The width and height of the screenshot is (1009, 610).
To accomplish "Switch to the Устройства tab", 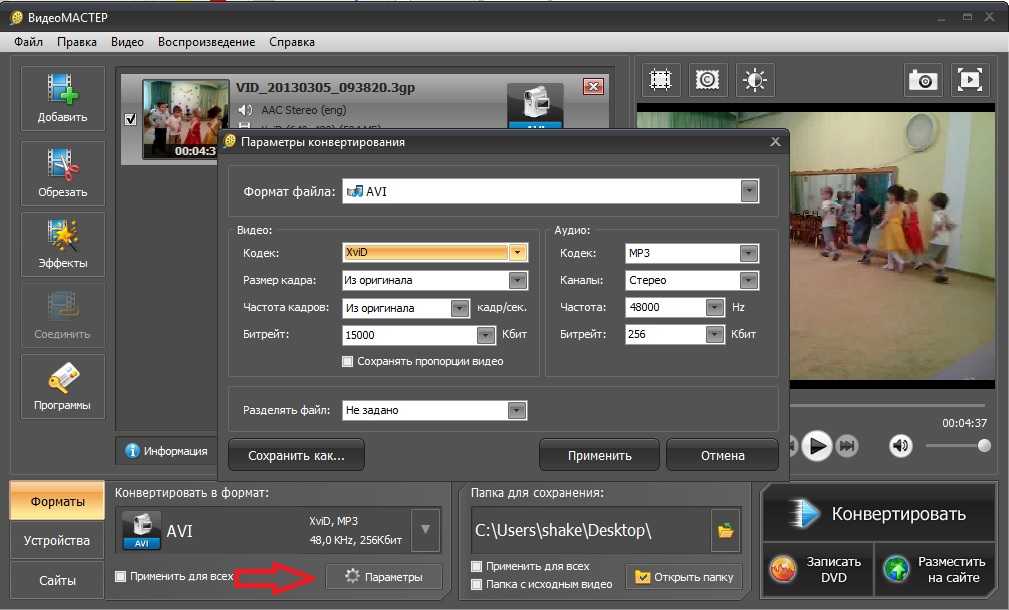I will (57, 541).
